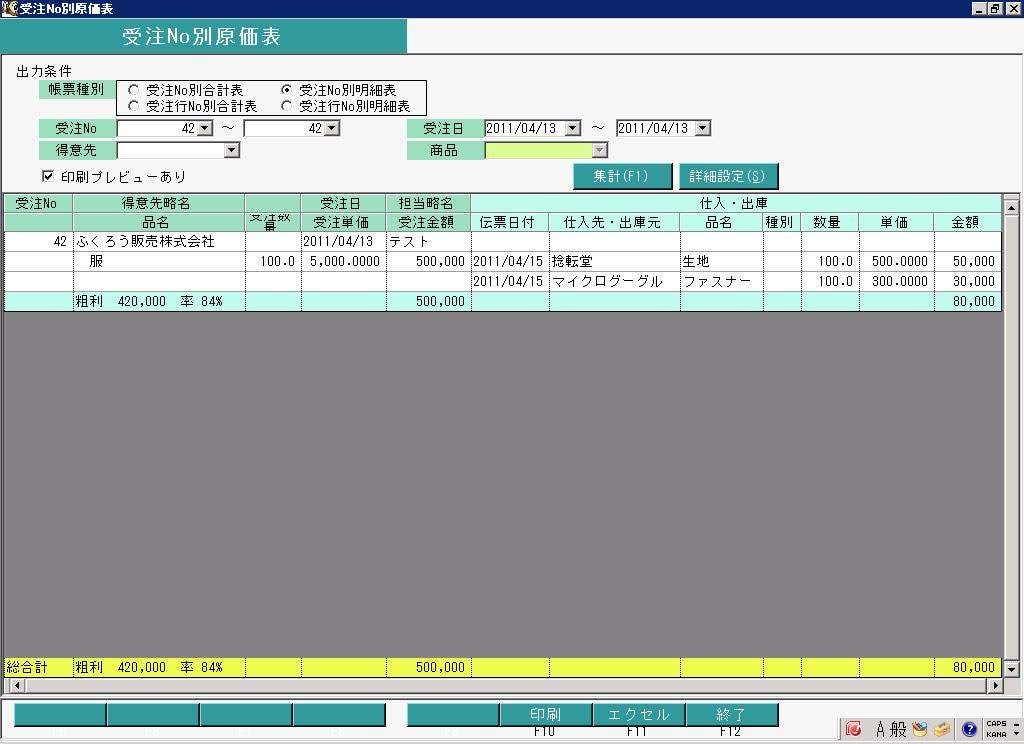Image resolution: width=1024 pixels, height=744 pixels.
Task: Click the 数量 column header
Action: (x=830, y=222)
